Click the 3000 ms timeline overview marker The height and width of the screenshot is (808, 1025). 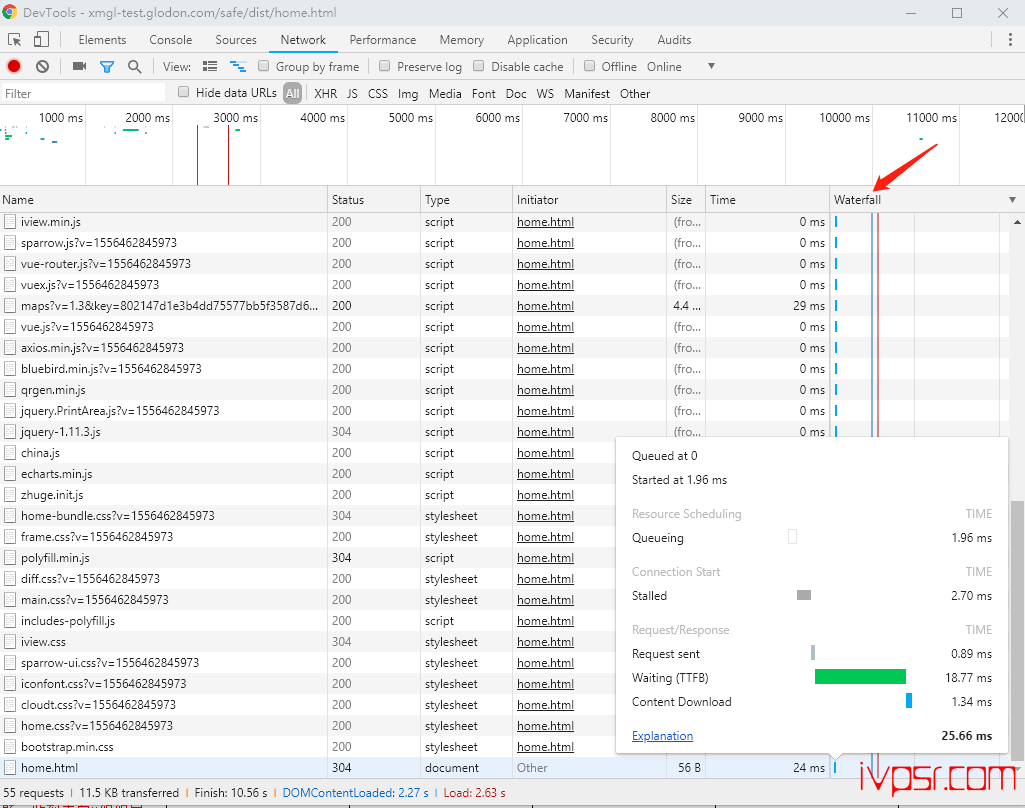[235, 118]
